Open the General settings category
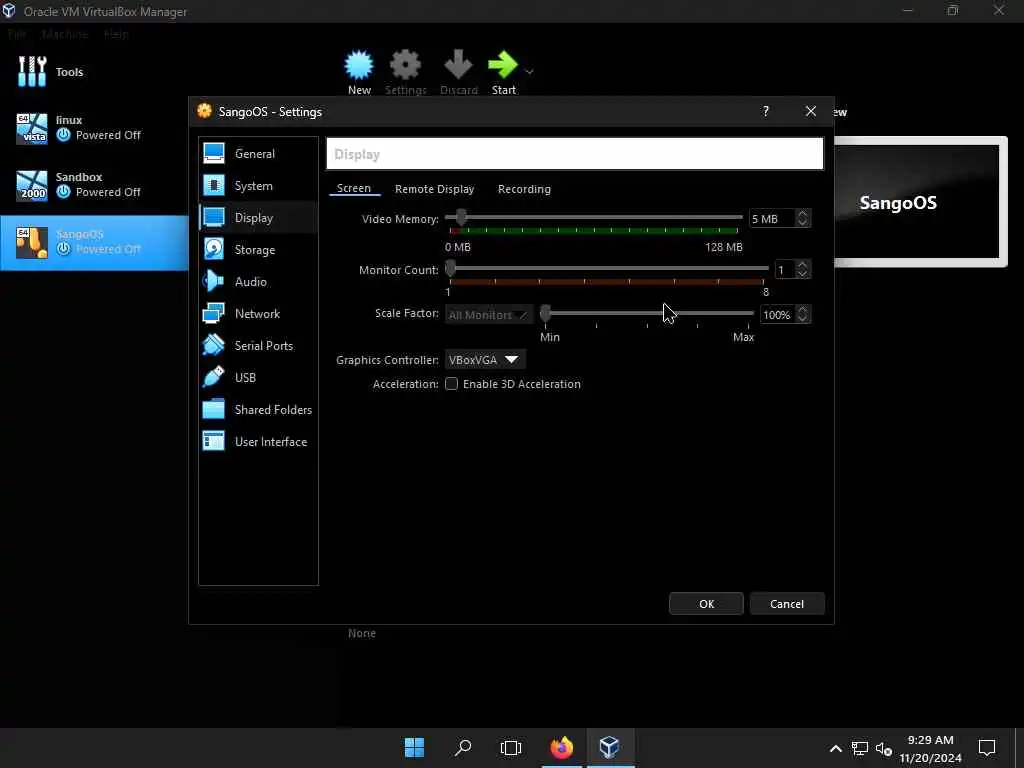 point(258,153)
